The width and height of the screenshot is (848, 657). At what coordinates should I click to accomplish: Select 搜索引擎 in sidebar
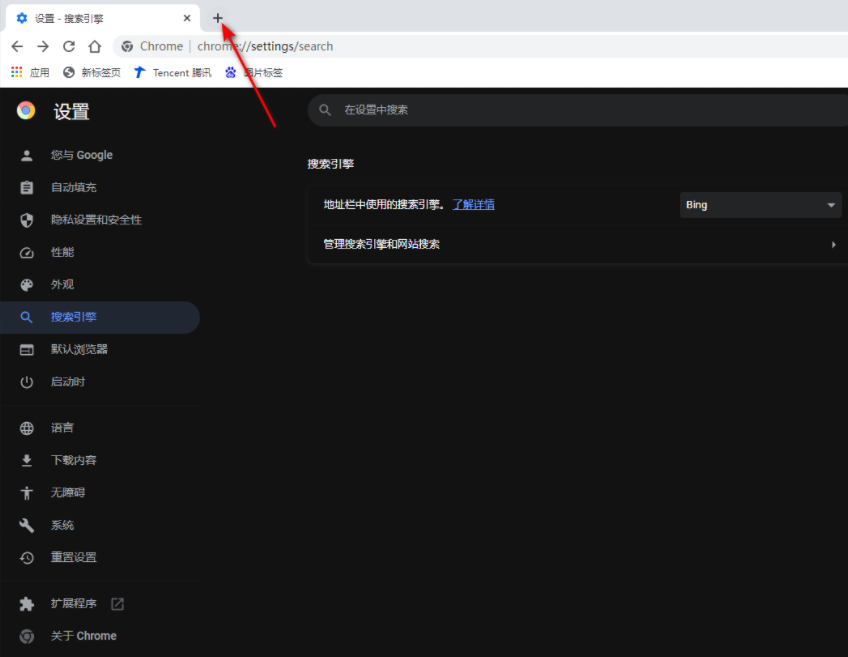click(101, 317)
